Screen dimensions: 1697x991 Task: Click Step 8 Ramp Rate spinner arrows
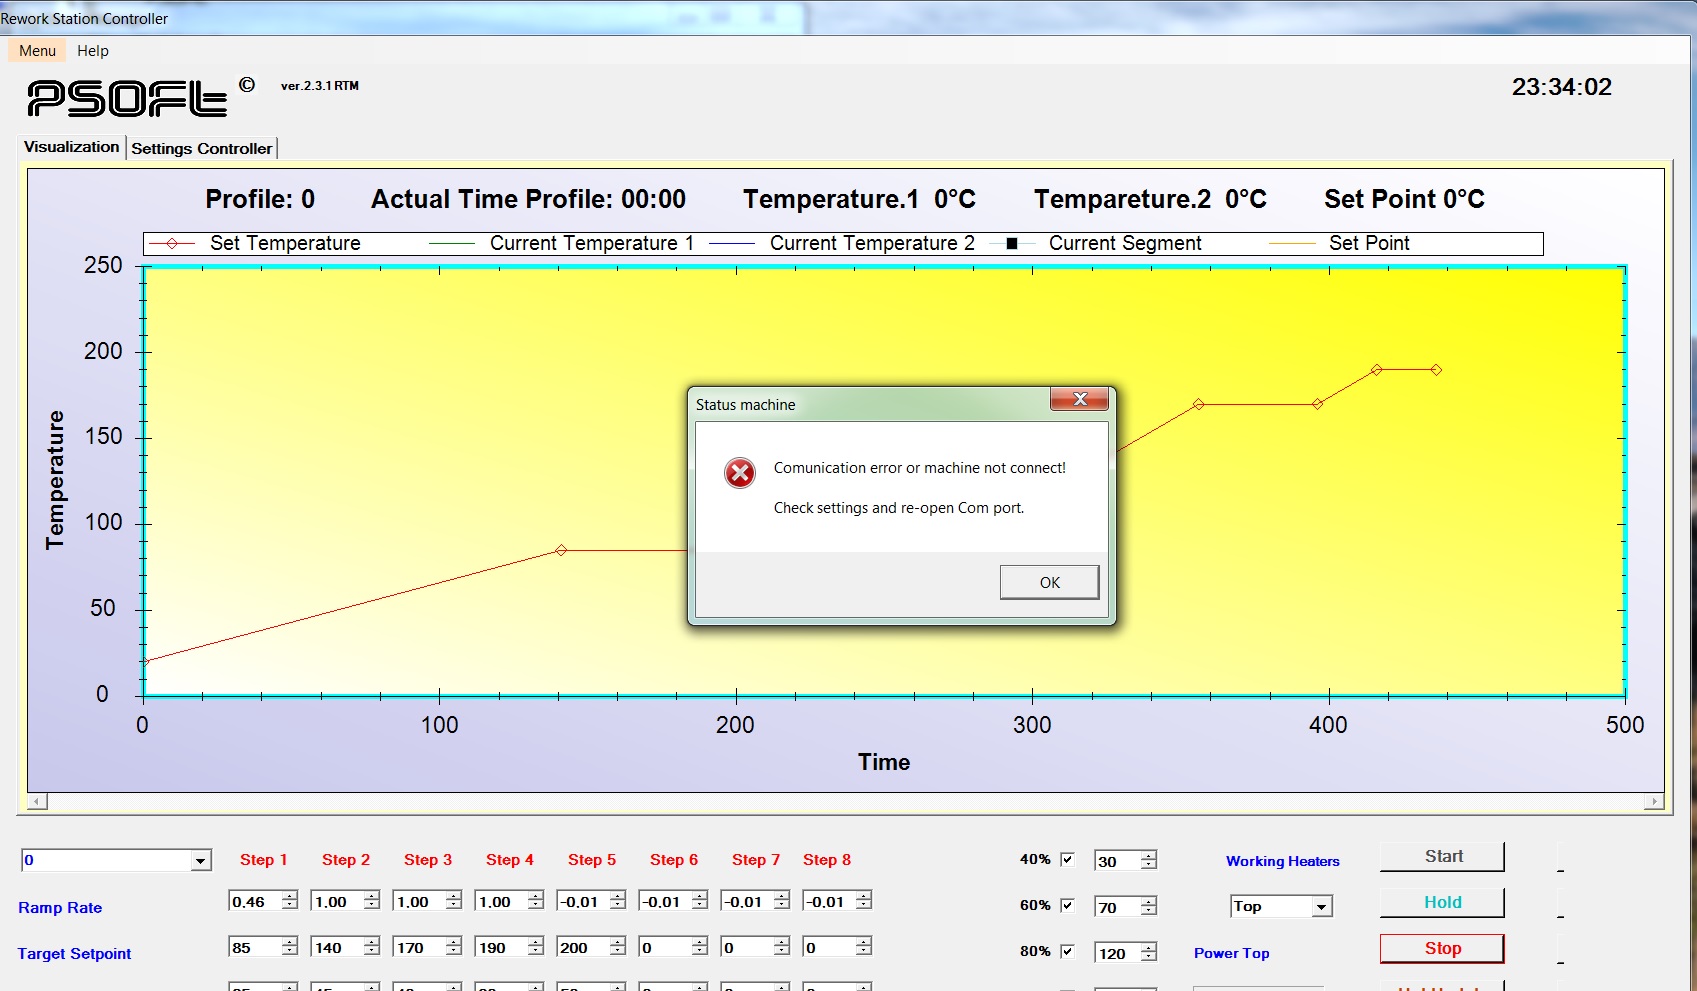864,901
